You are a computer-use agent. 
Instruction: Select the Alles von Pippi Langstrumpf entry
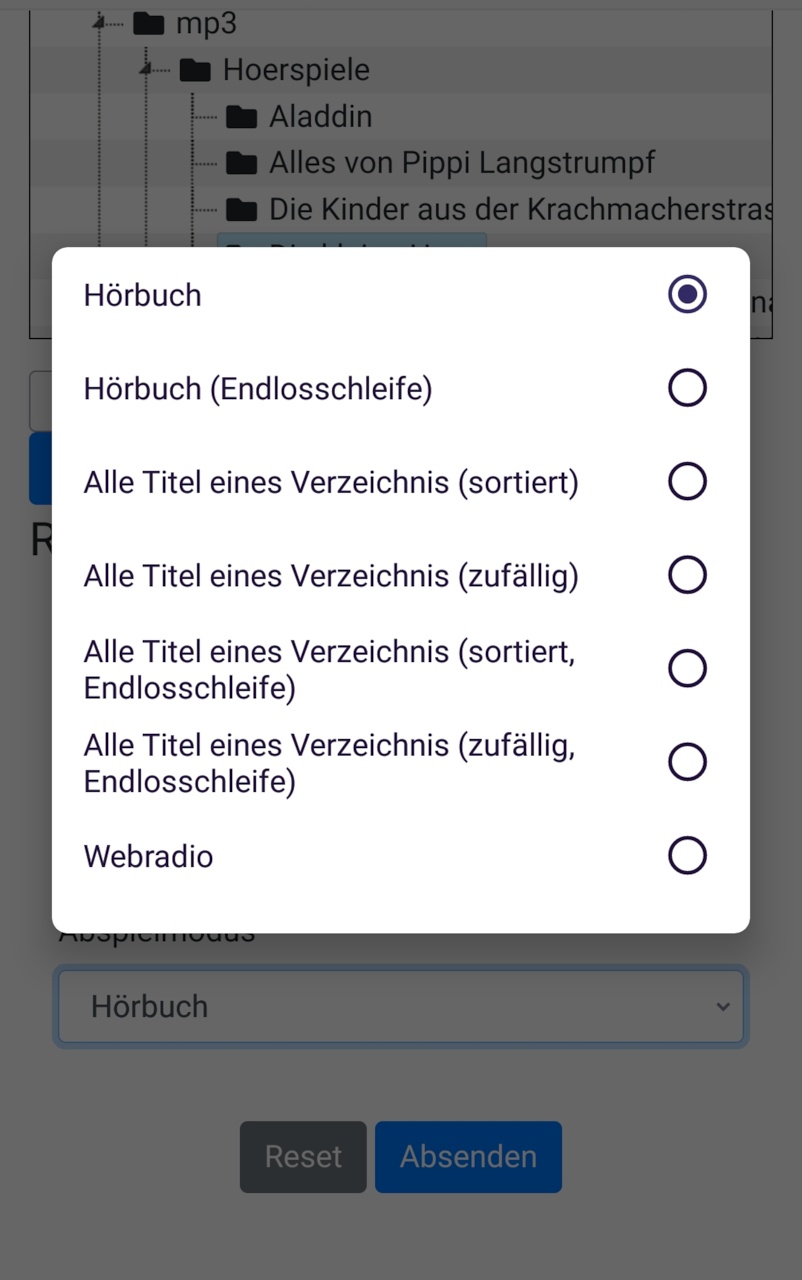tap(462, 163)
